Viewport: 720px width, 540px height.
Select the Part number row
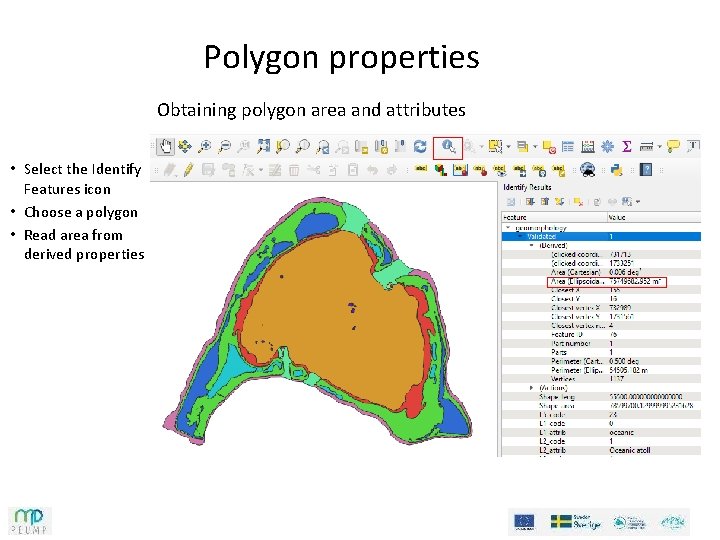click(601, 343)
